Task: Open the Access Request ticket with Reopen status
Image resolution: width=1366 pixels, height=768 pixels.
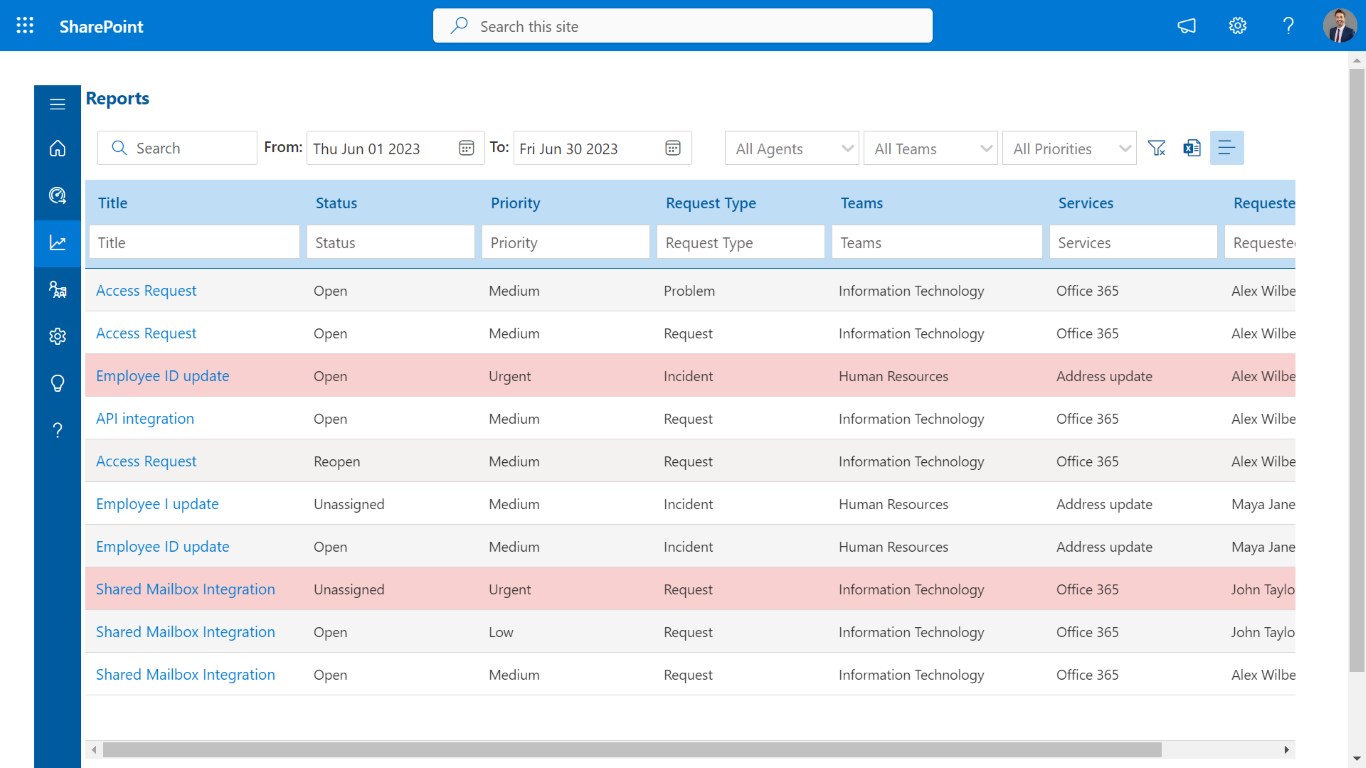Action: click(x=146, y=462)
